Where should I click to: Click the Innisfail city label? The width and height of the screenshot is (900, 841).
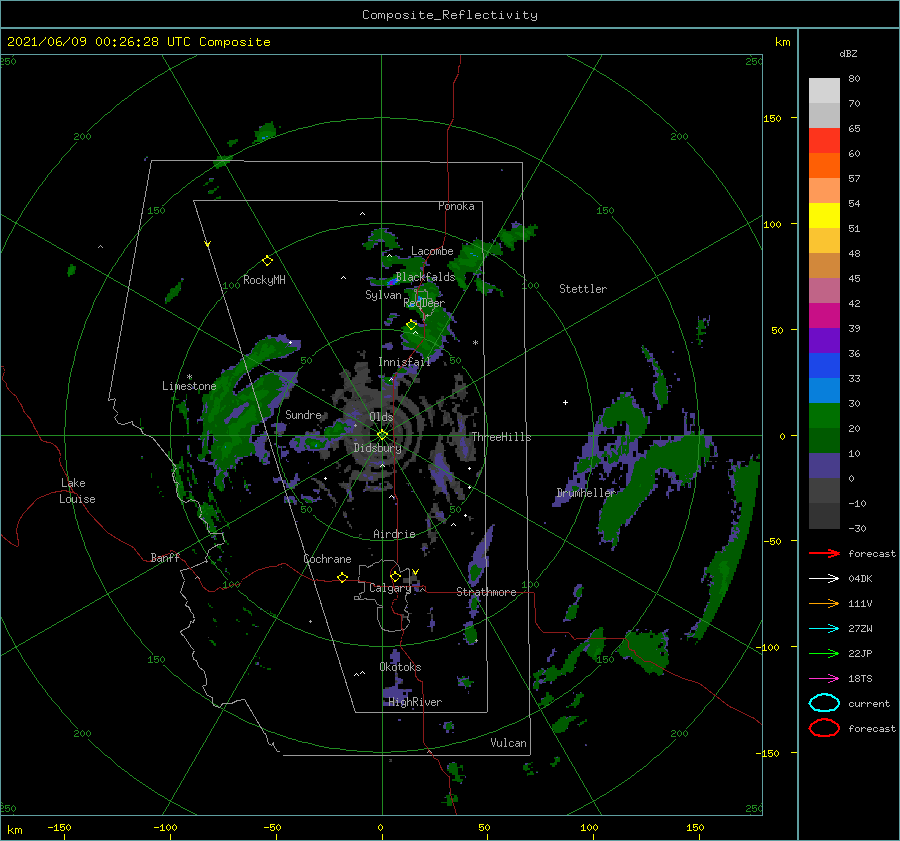tap(404, 362)
